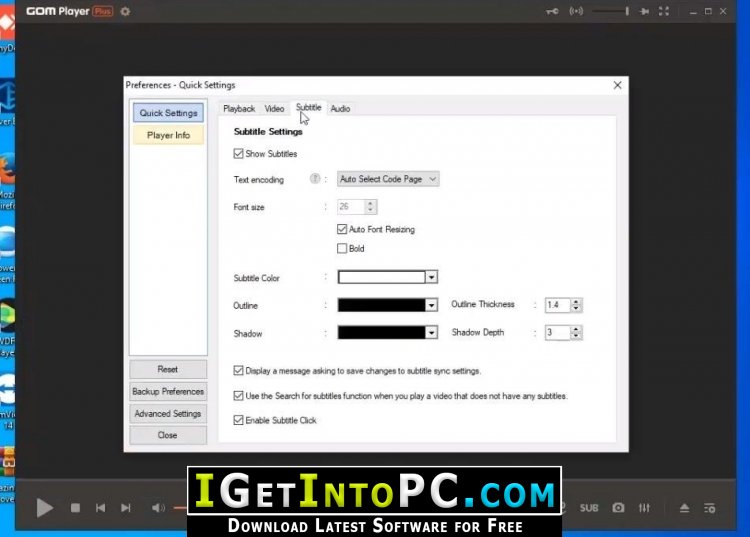
Task: Click the black Shadow color swatch
Action: (381, 332)
